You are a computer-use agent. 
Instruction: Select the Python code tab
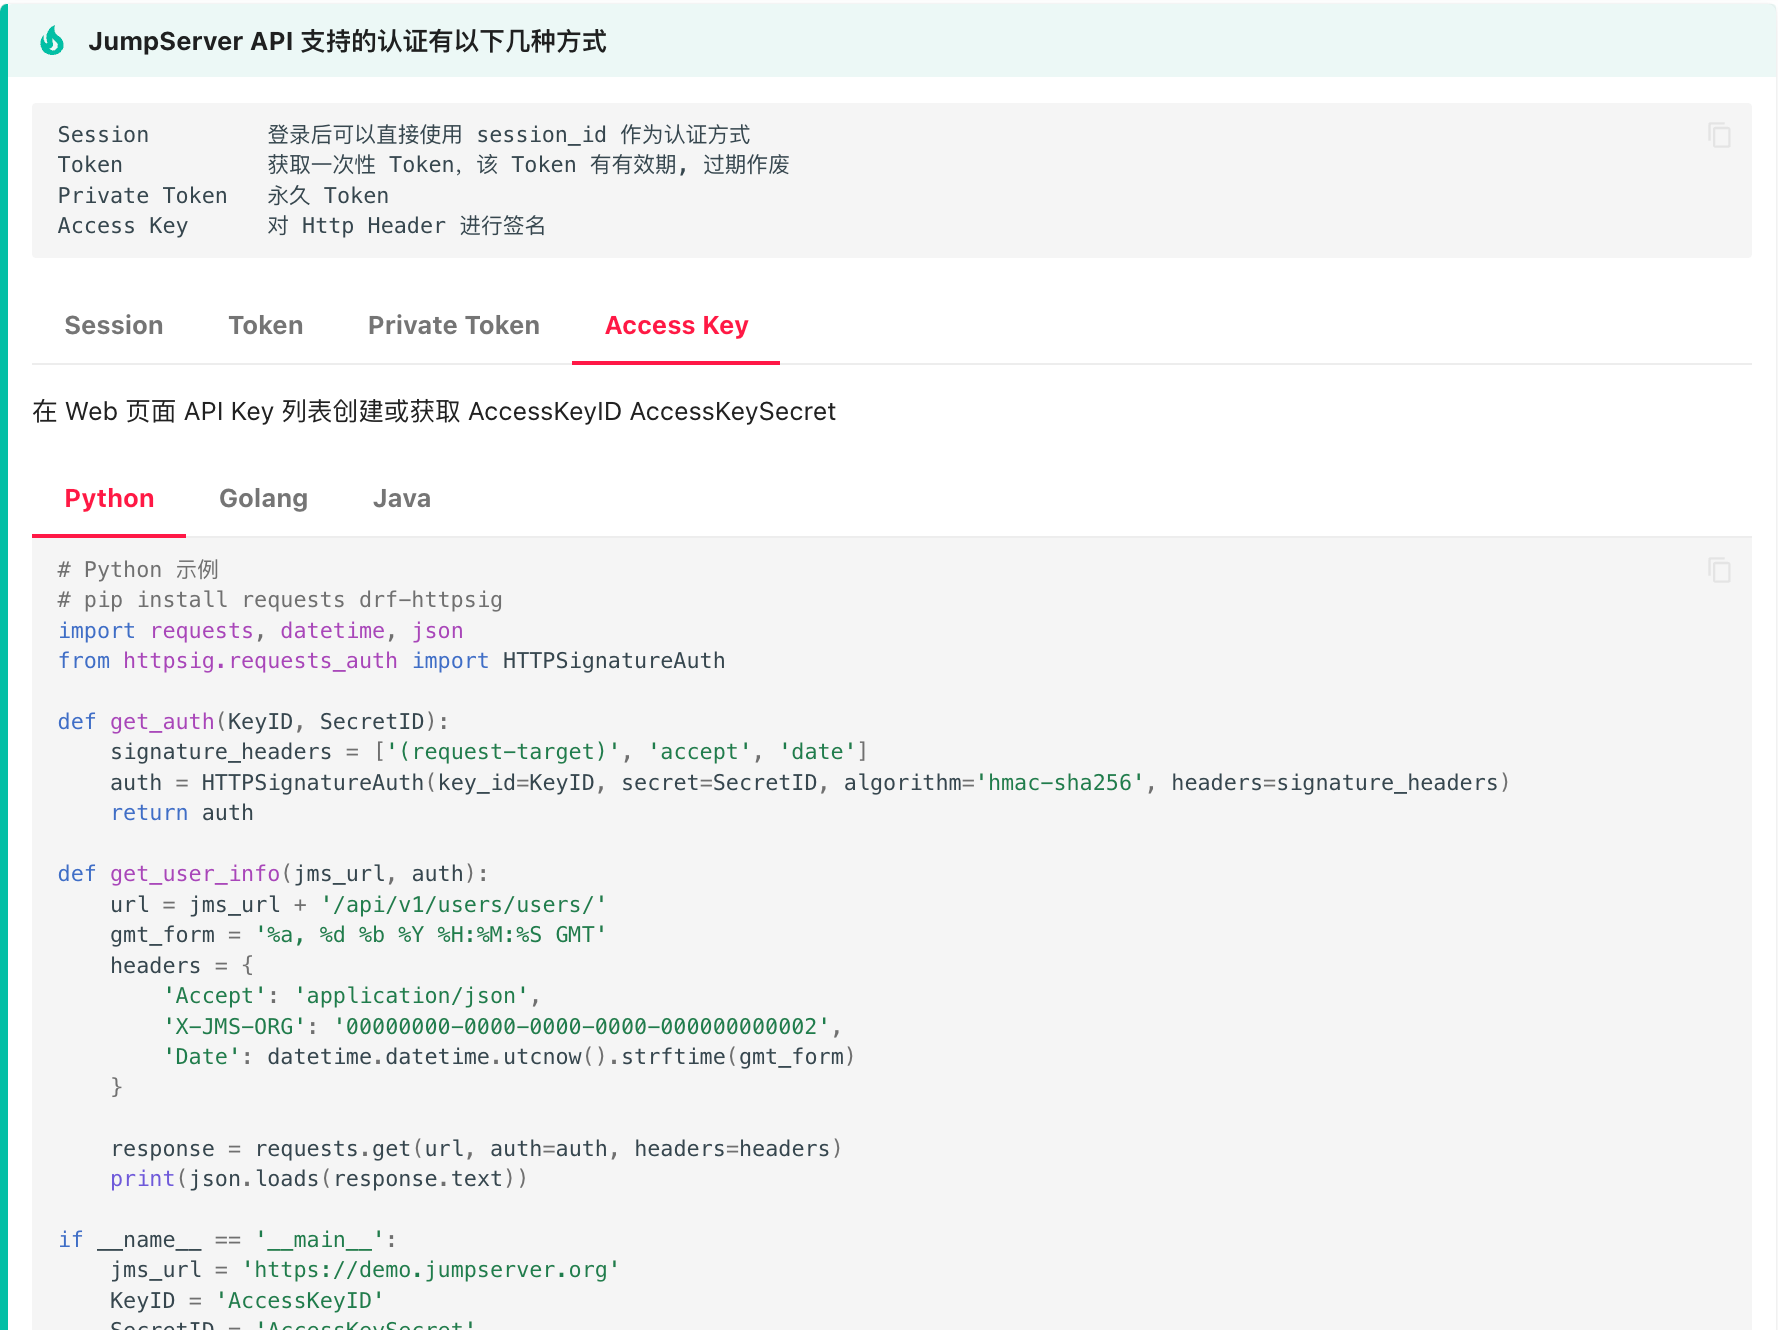click(109, 498)
